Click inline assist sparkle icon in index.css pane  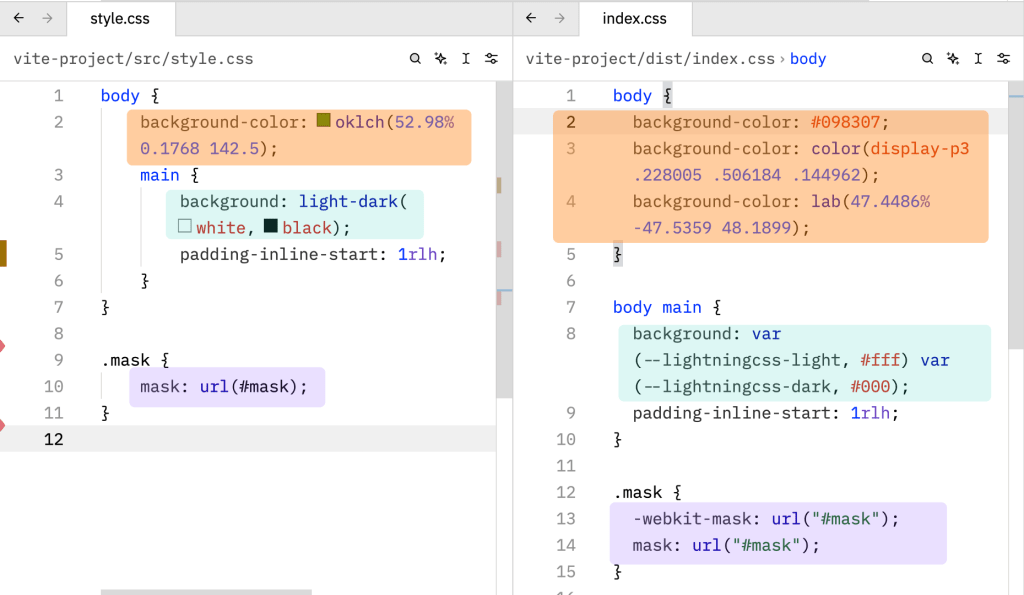click(x=952, y=59)
